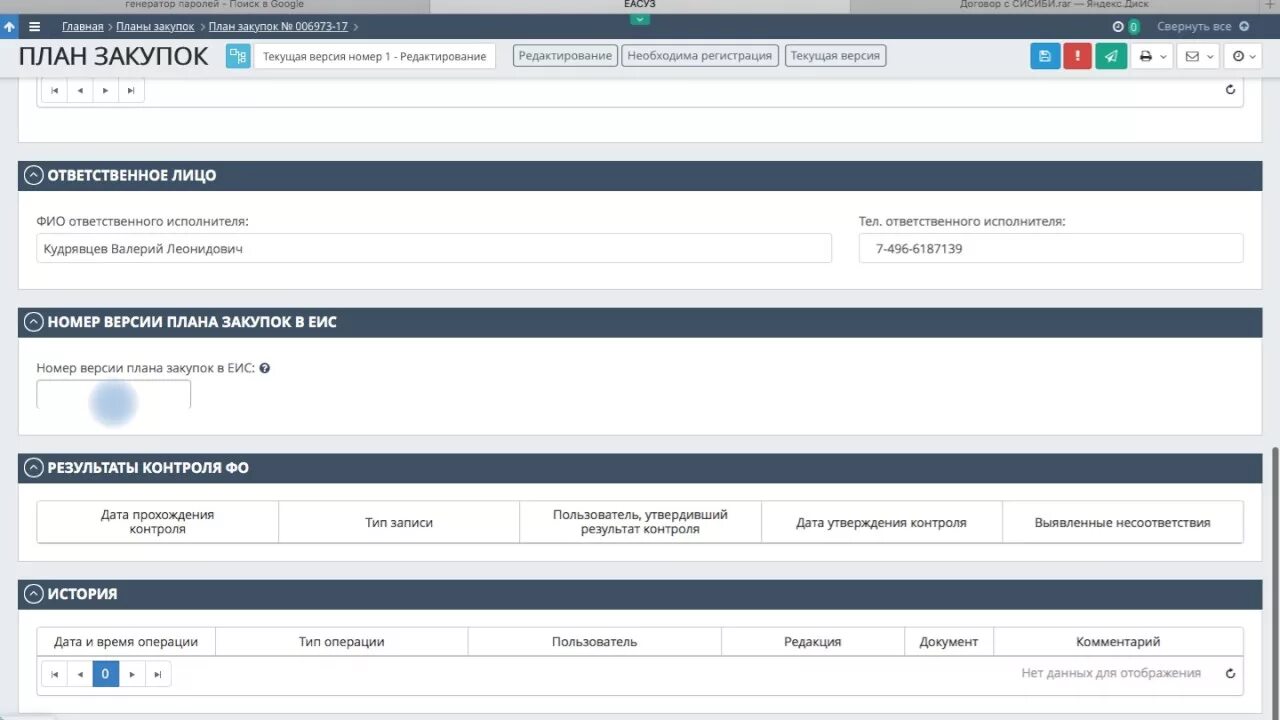Image resolution: width=1280 pixels, height=720 pixels.
Task: Collapse the Ответственное лицо section
Action: point(33,175)
